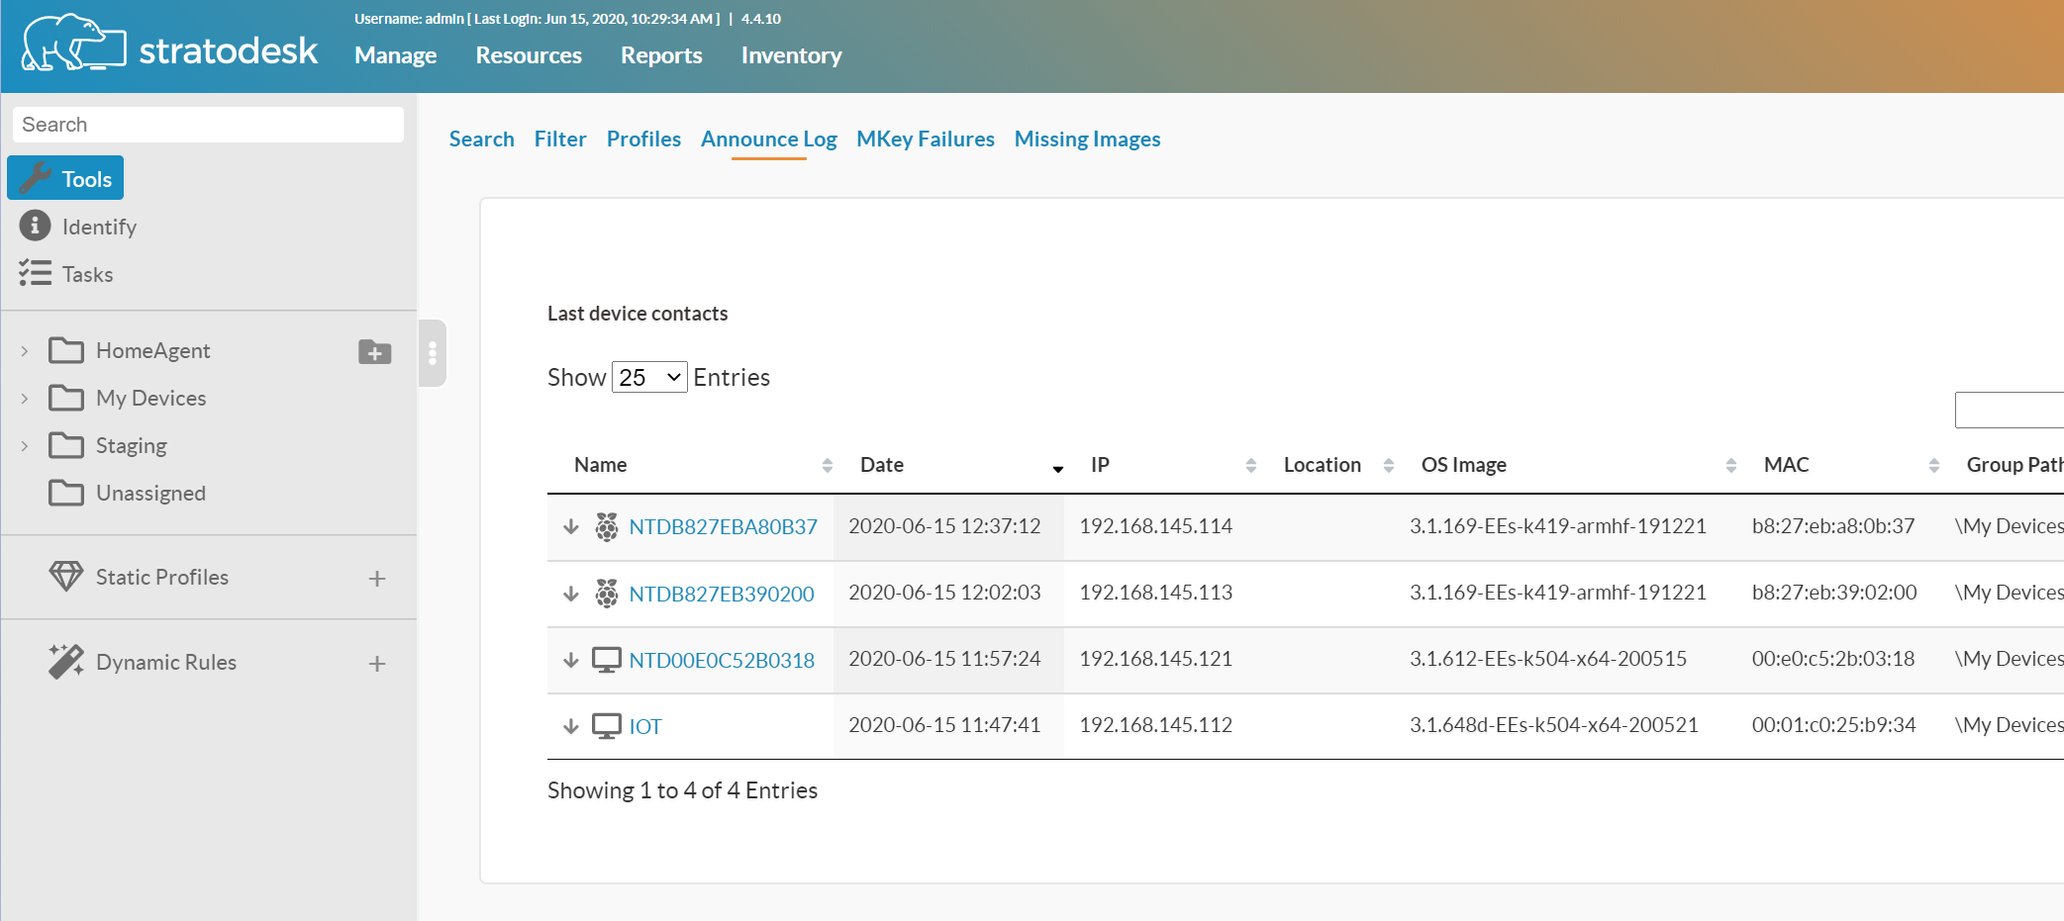Viewport: 2064px width, 921px height.
Task: Open the Inventory menu
Action: tap(791, 55)
